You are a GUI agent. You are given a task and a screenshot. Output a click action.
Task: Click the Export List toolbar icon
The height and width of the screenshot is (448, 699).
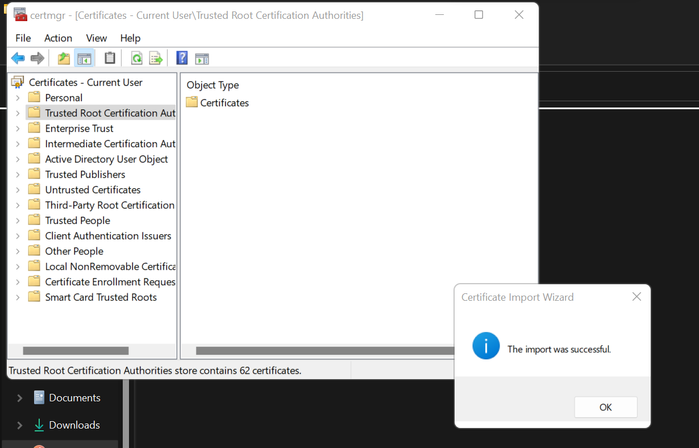click(x=156, y=58)
